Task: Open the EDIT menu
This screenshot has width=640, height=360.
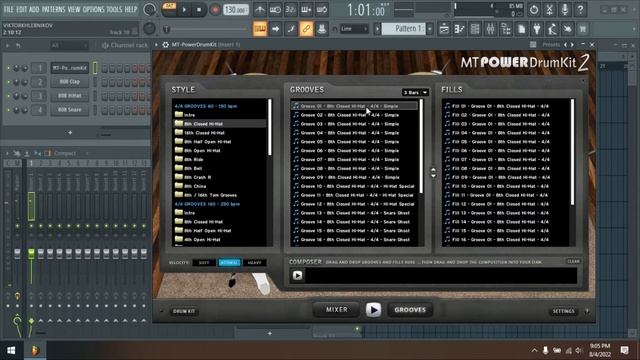Action: [21, 9]
